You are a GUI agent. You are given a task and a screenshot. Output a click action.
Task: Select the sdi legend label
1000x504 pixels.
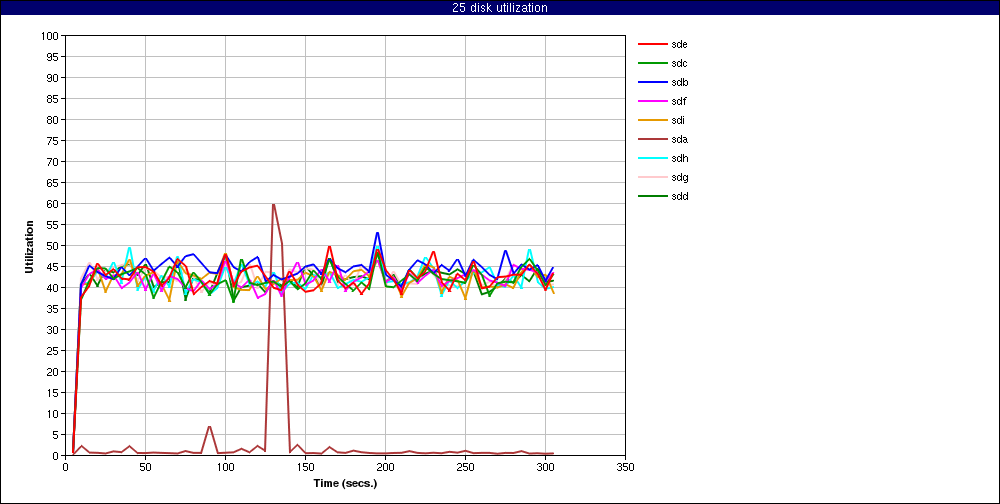click(678, 120)
